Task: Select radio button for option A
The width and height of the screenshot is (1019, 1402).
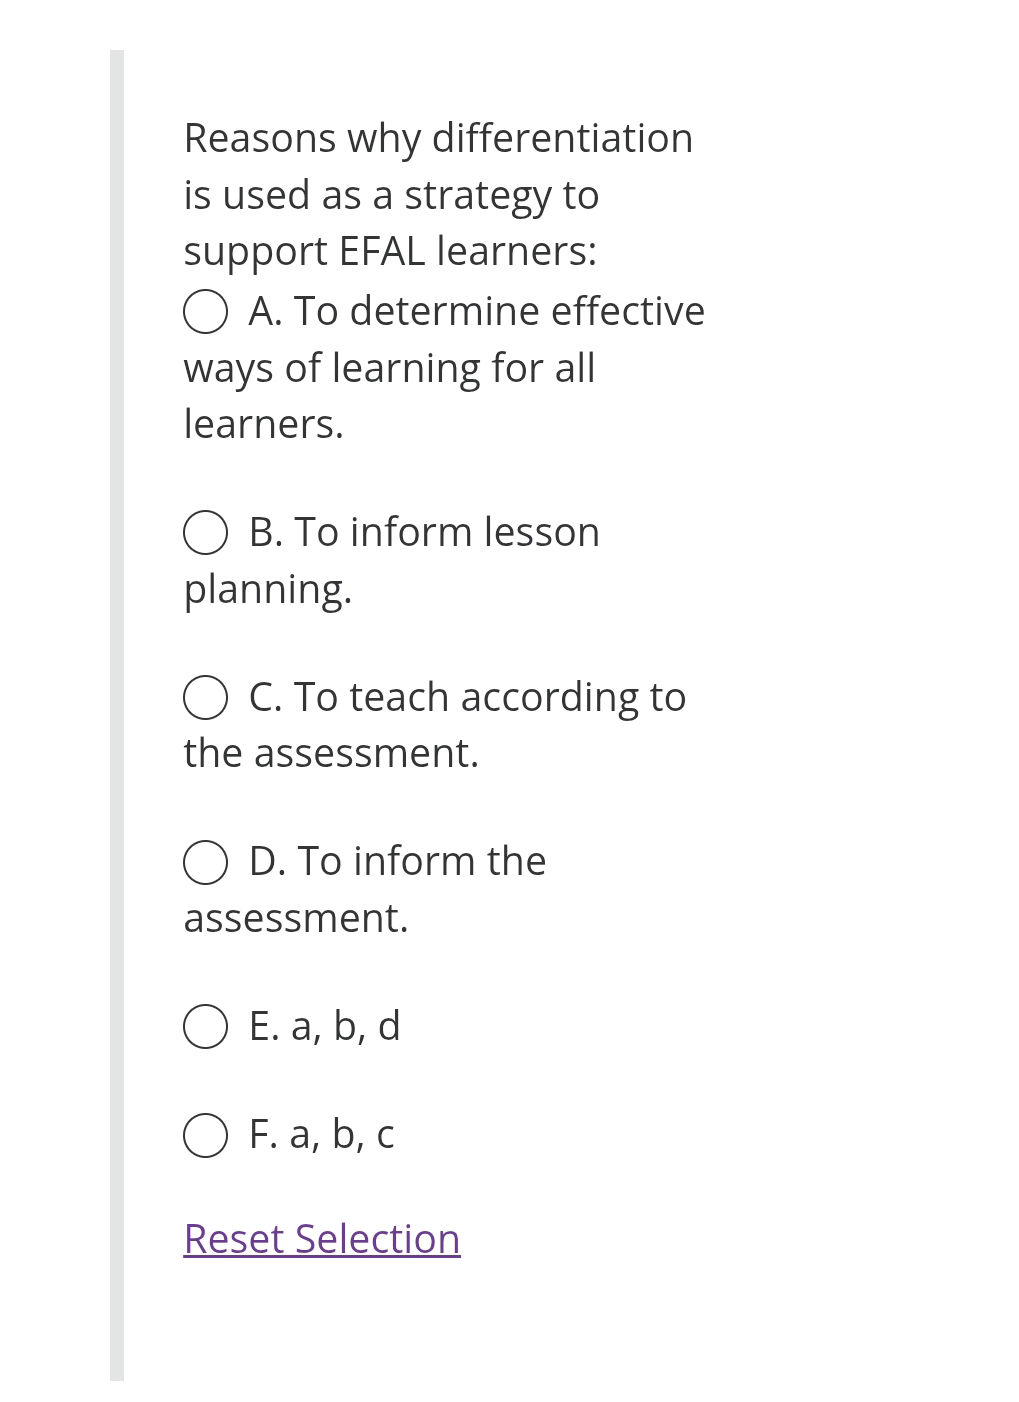Action: pyautogui.click(x=205, y=311)
